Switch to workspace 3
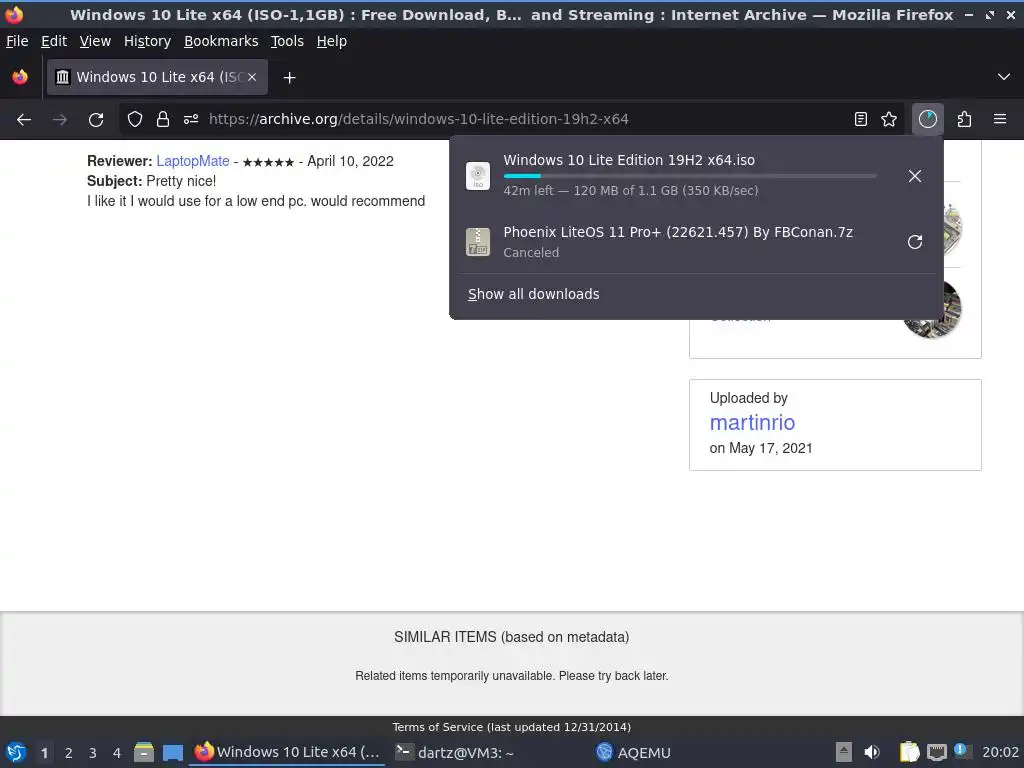The width and height of the screenshot is (1024, 768). tap(93, 753)
